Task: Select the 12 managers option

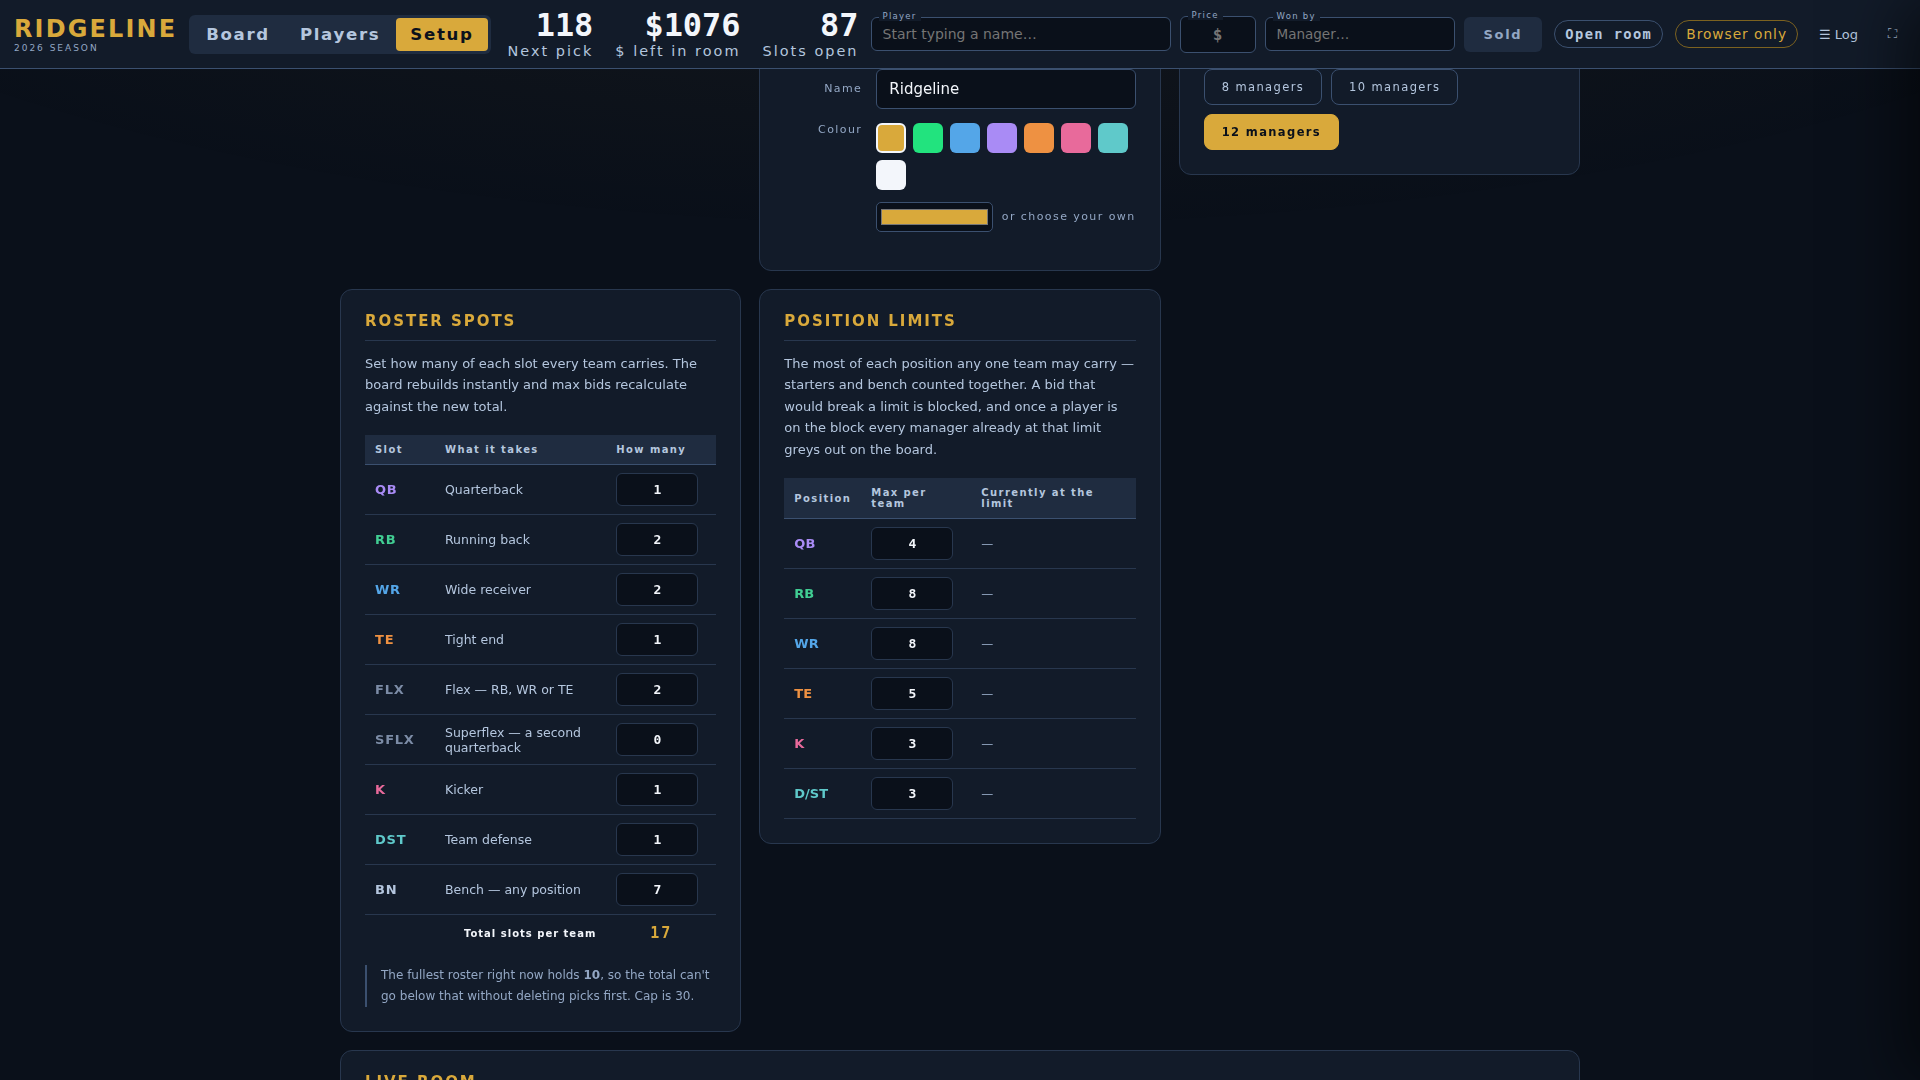Action: [x=1271, y=132]
